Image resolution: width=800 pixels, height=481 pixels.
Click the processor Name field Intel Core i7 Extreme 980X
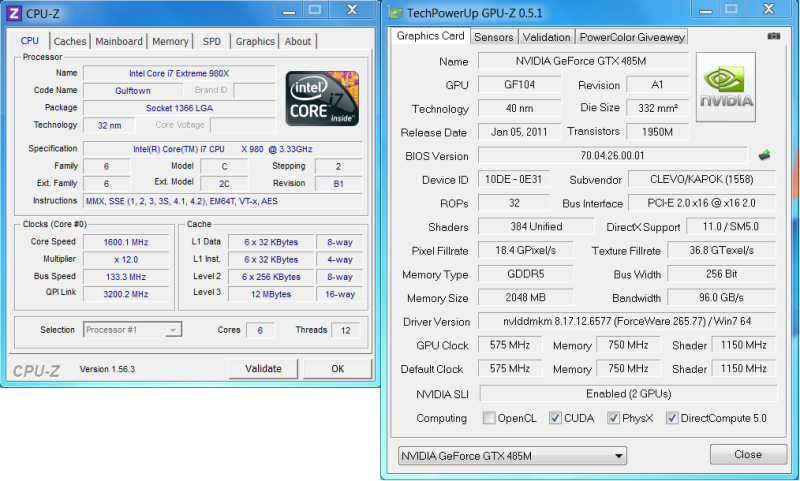pyautogui.click(x=179, y=73)
